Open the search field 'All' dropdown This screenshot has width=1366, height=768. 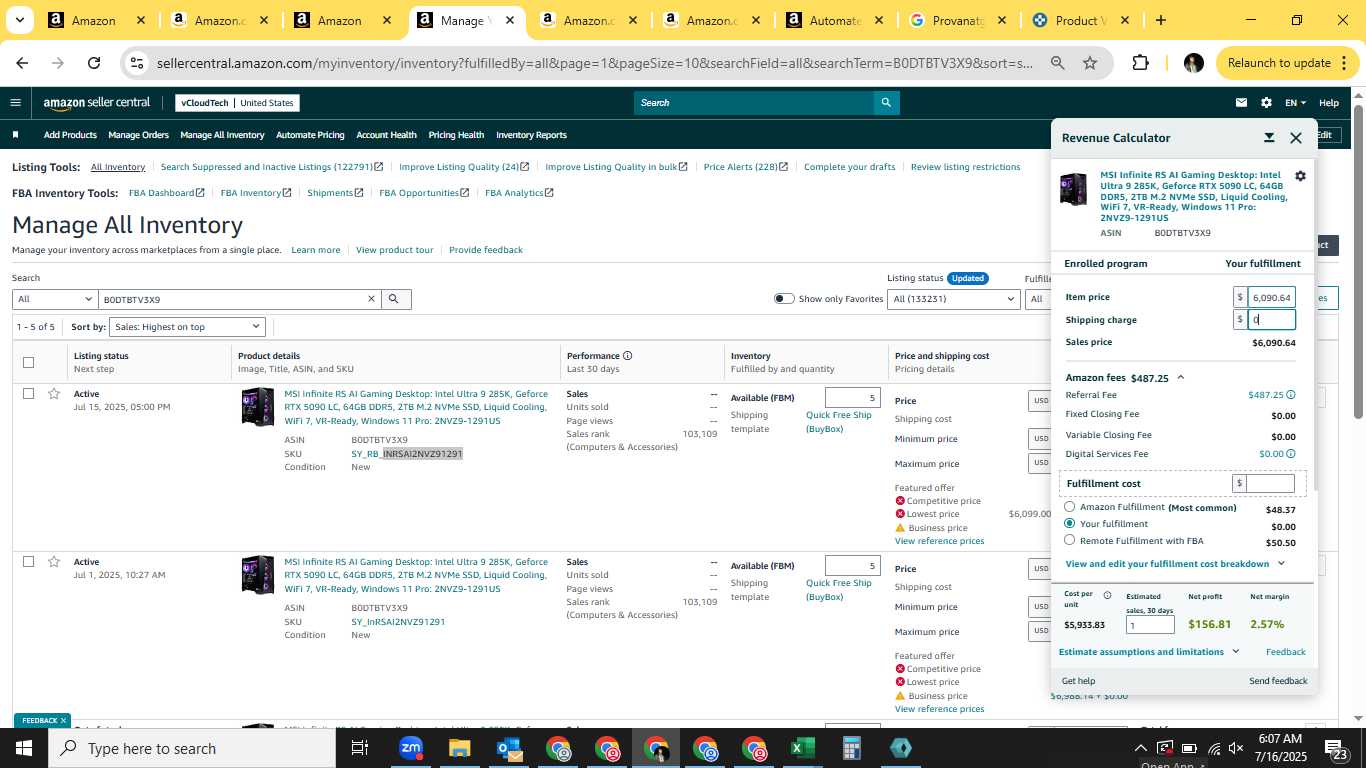click(x=54, y=299)
